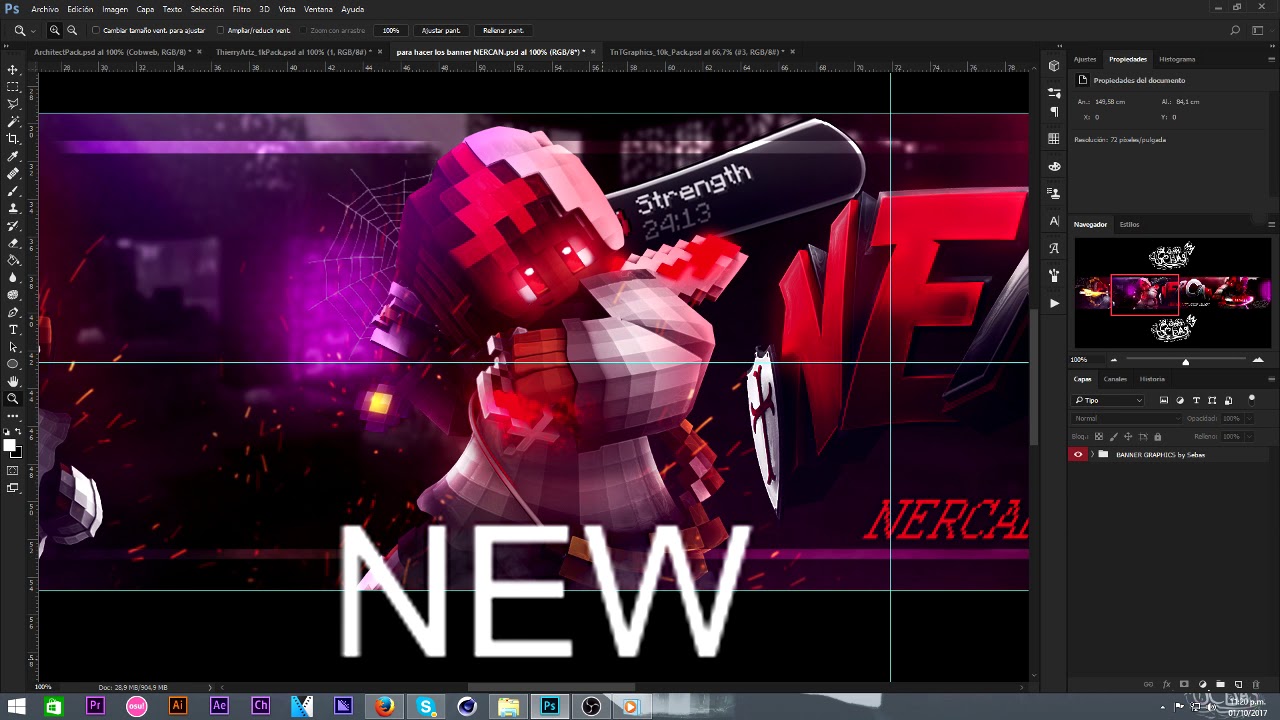Click the foreground color swatch

pos(9,445)
